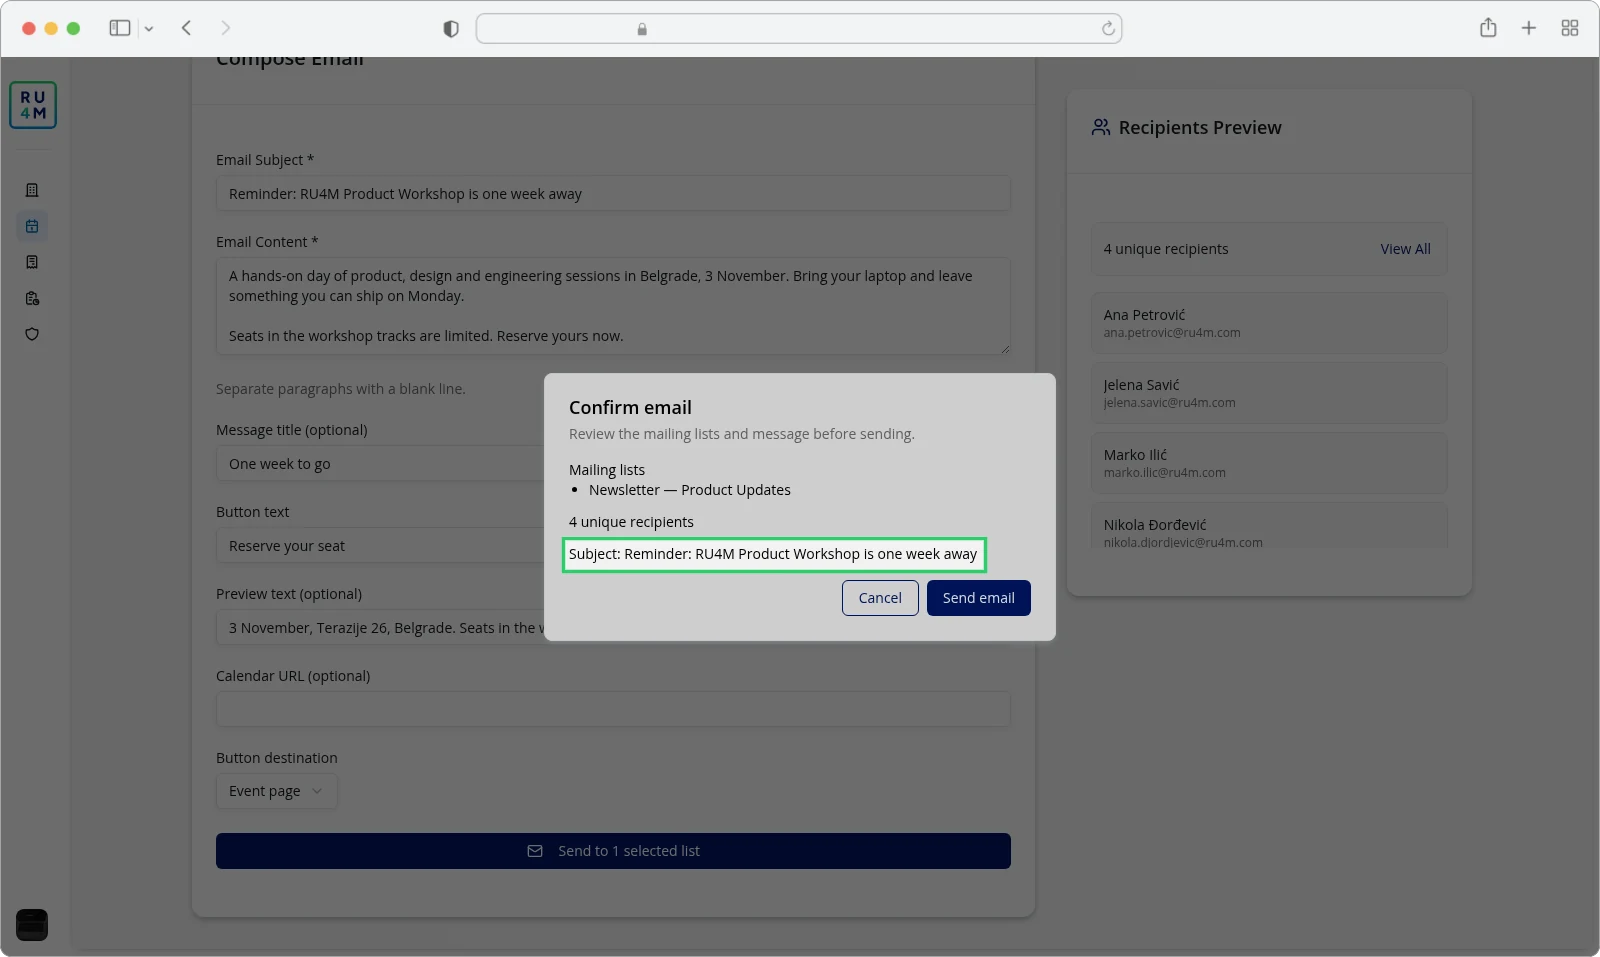Click View All recipients link

point(1405,249)
